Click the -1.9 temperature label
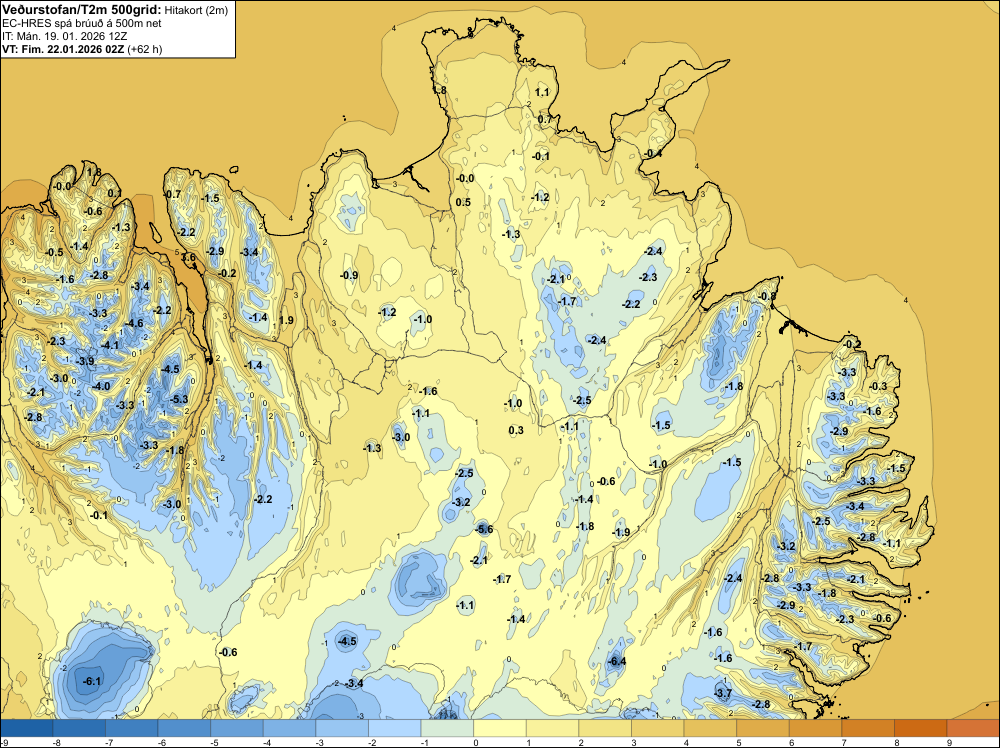Image resolution: width=1000 pixels, height=748 pixels. pos(621,532)
